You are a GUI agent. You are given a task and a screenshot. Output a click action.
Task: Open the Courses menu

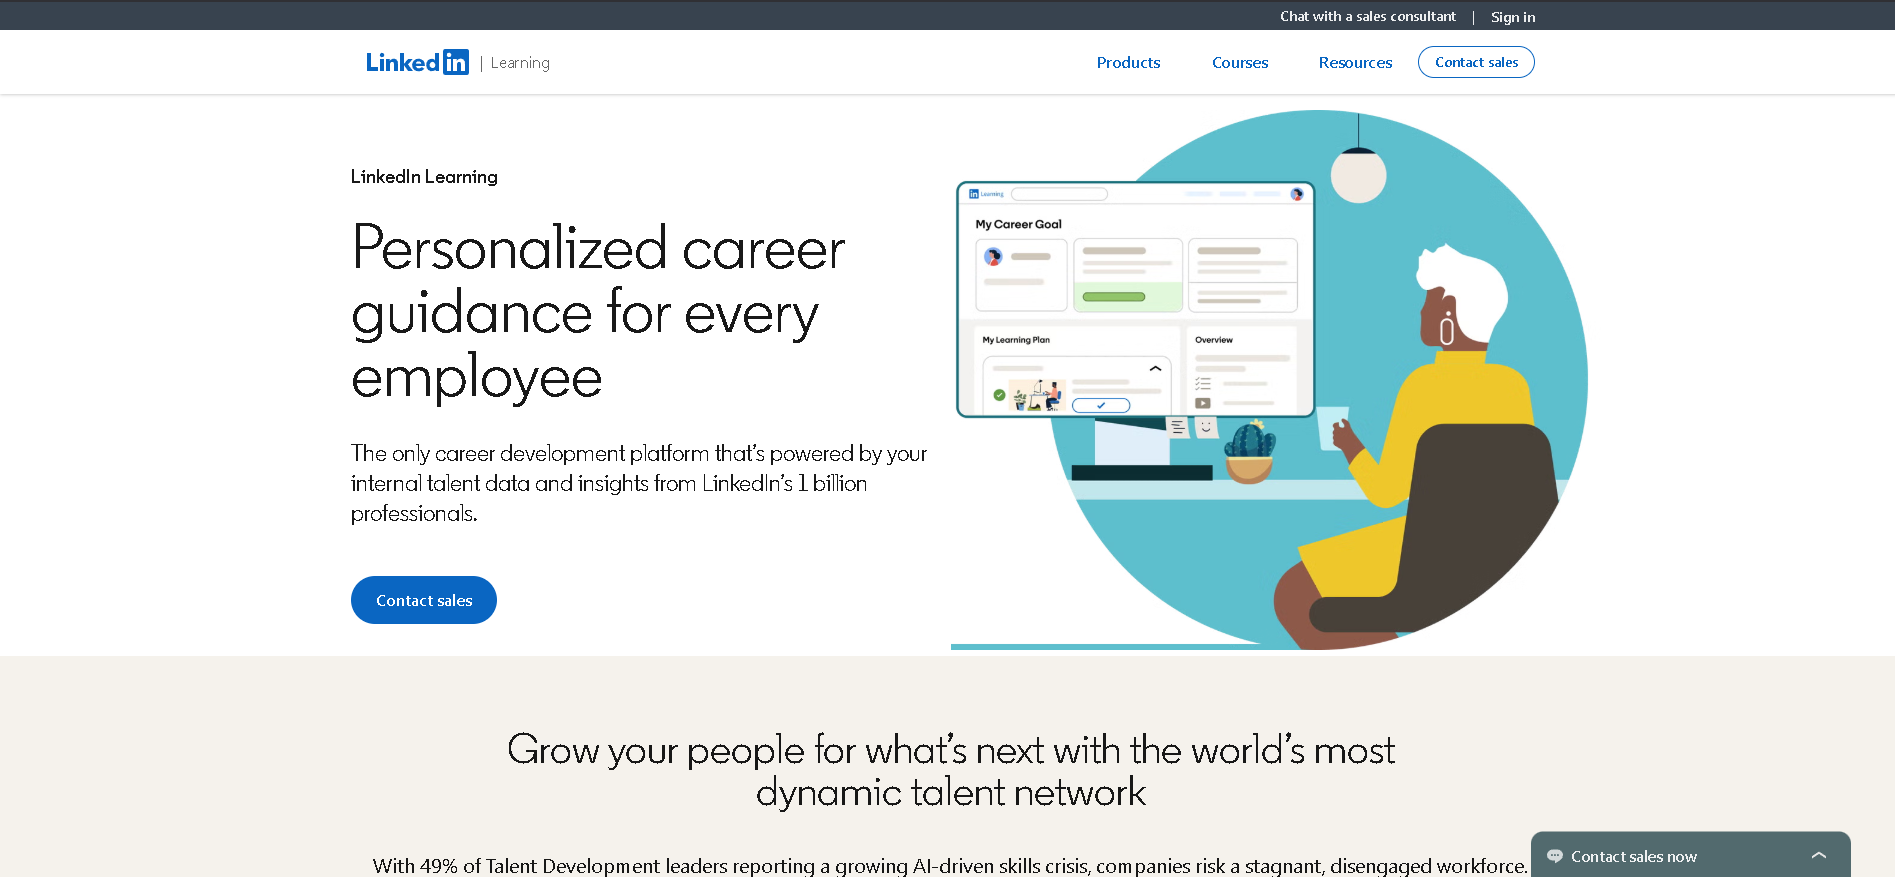click(1240, 62)
